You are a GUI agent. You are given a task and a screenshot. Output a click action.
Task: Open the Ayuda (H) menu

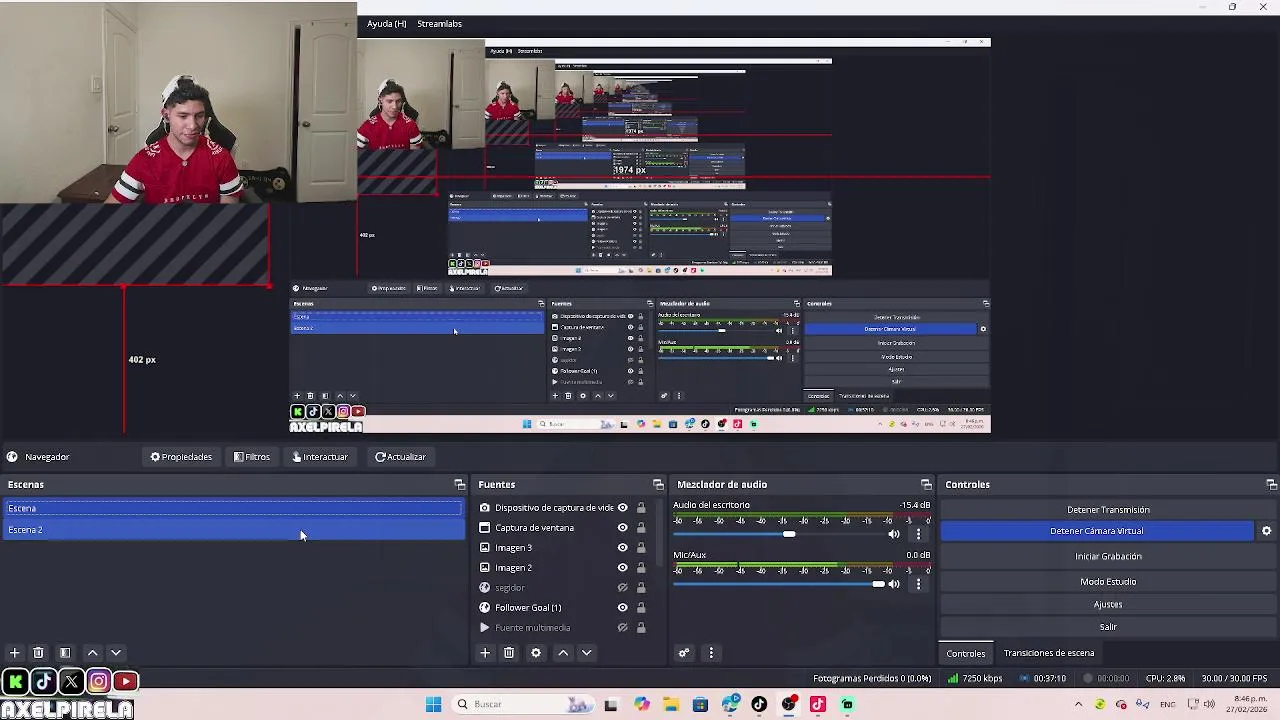[386, 23]
